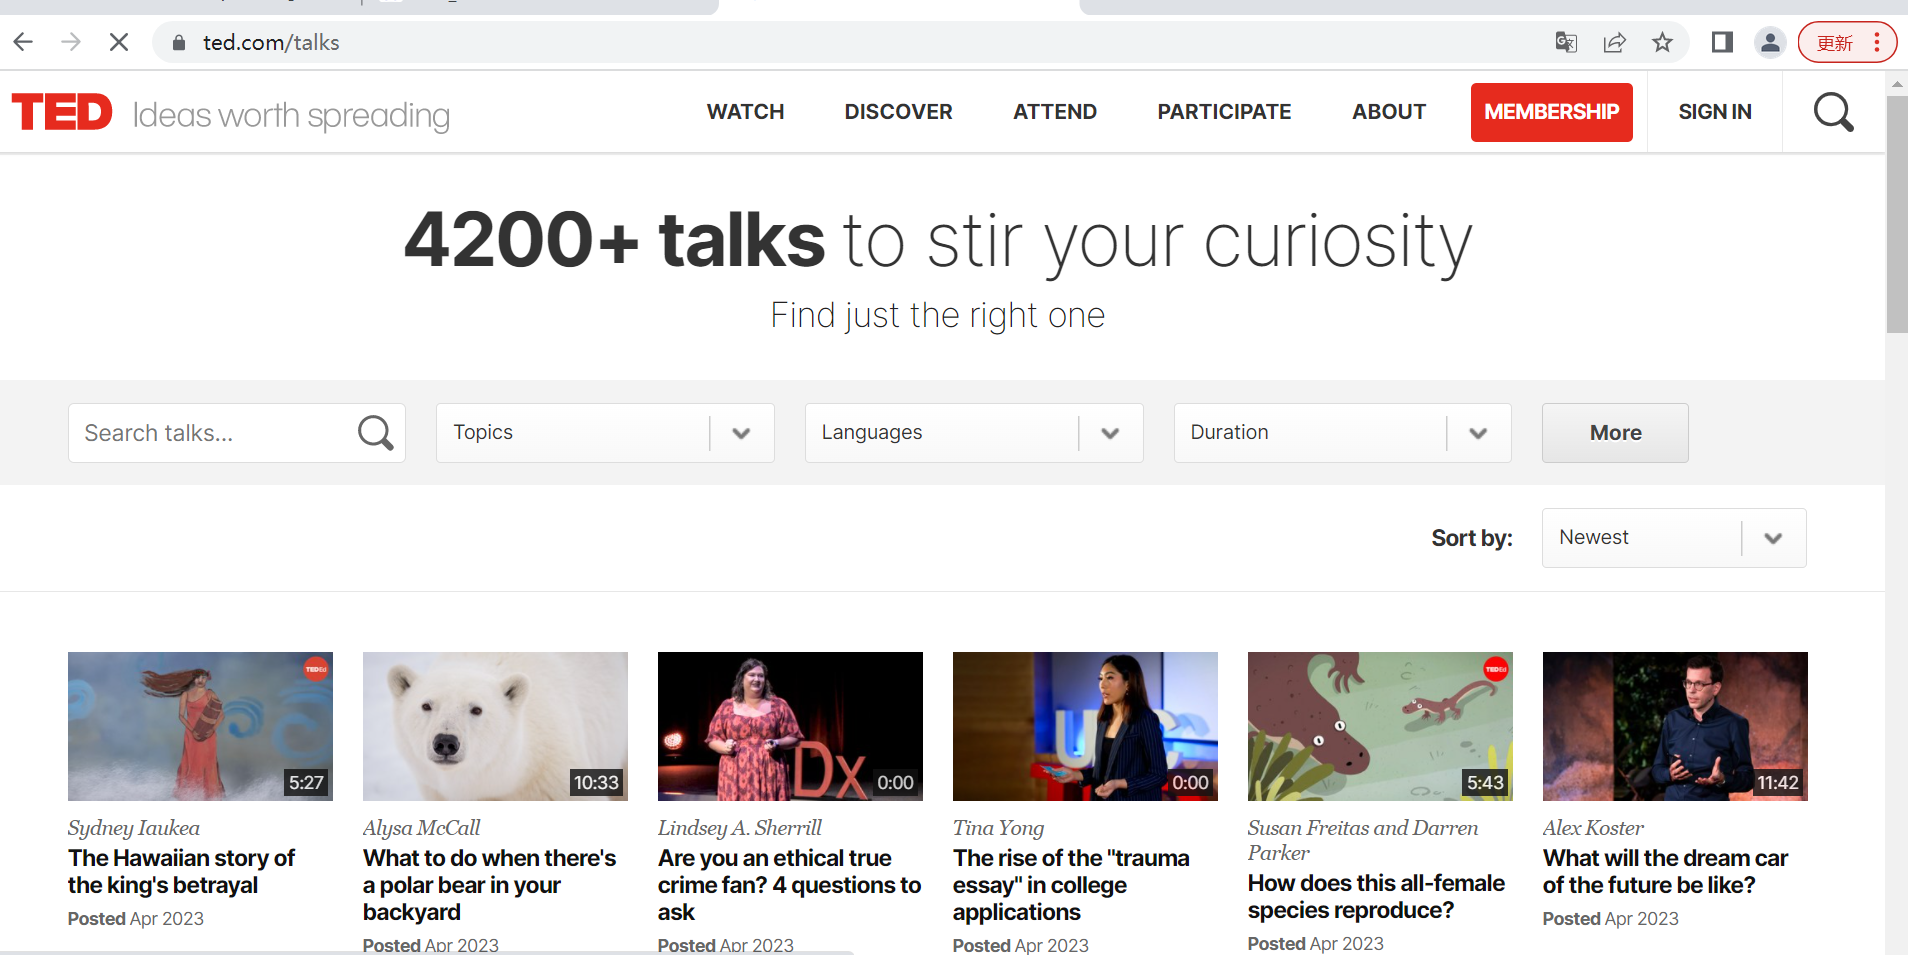Click the browser forward arrow
This screenshot has width=1908, height=955.
point(71,42)
